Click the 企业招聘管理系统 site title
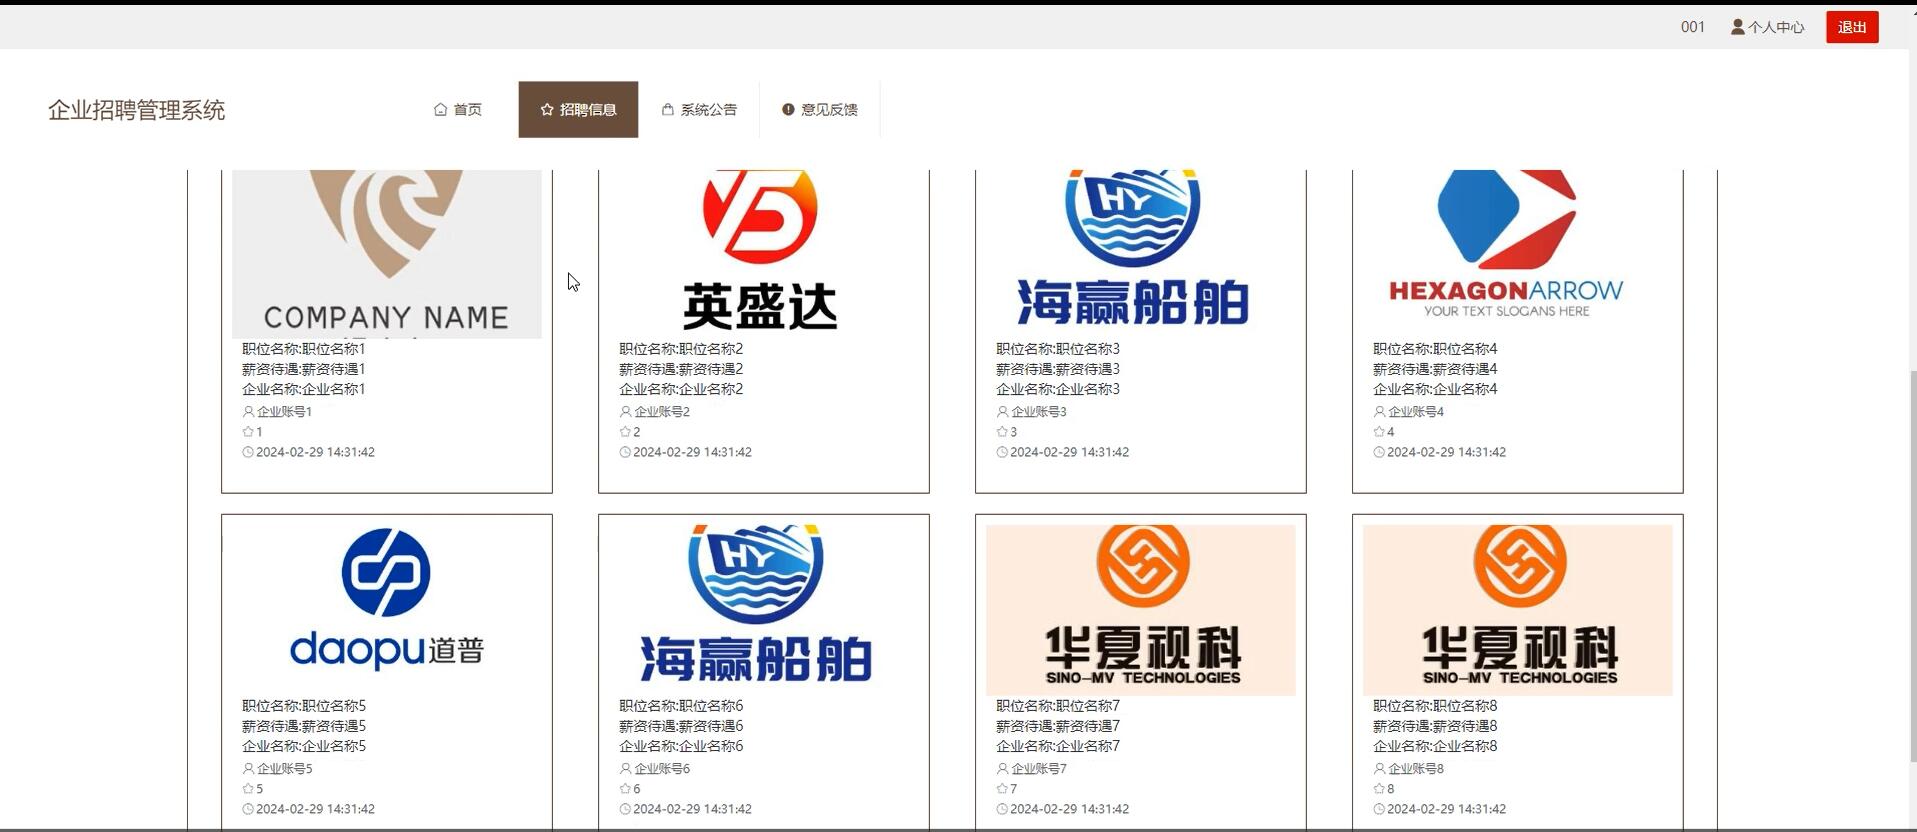Viewport: 1917px width, 832px height. click(137, 110)
